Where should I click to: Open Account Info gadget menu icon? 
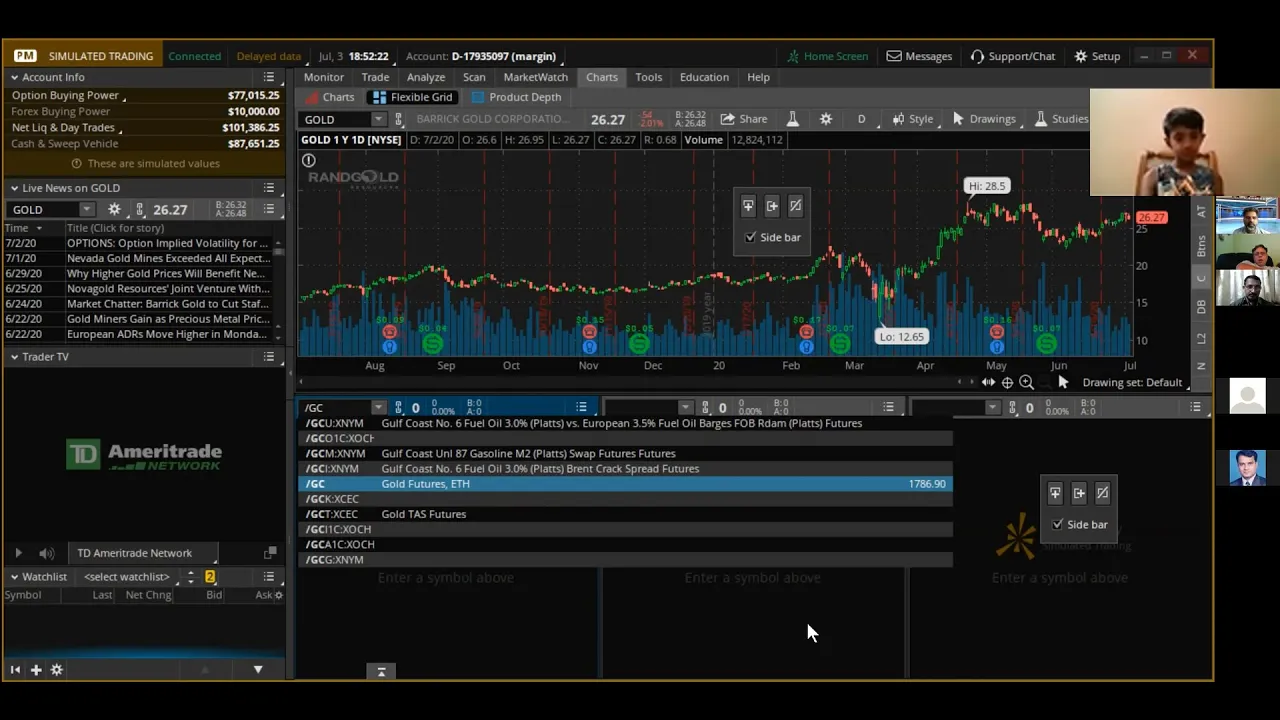click(x=269, y=77)
